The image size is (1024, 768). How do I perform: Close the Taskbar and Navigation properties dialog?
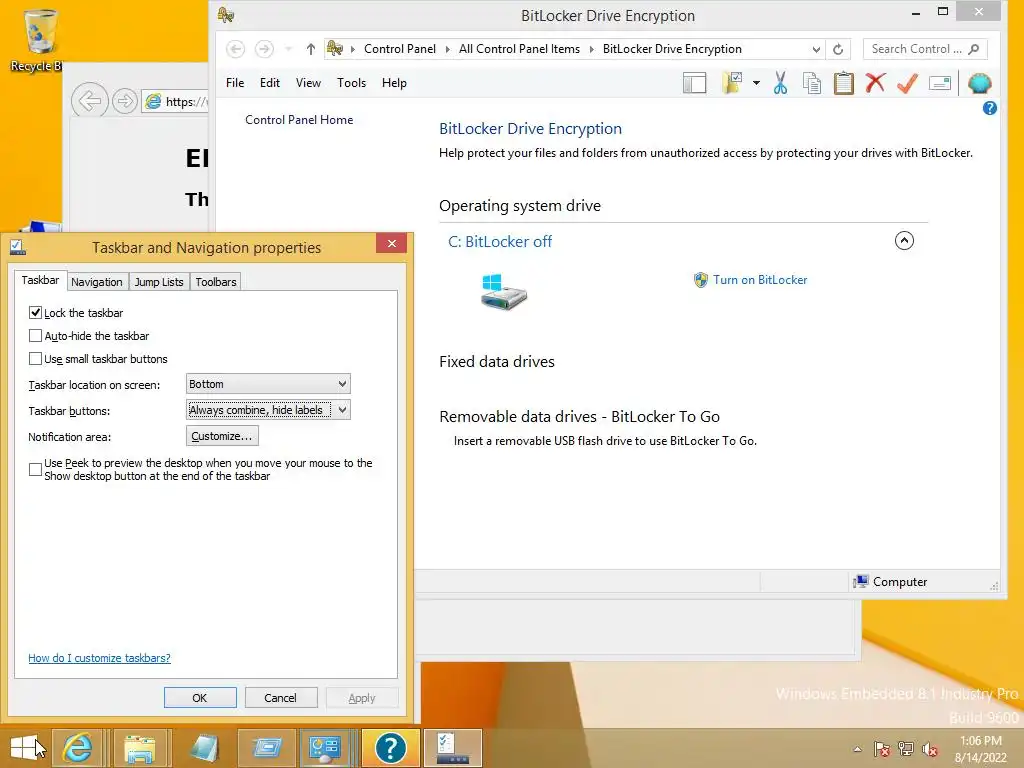391,244
